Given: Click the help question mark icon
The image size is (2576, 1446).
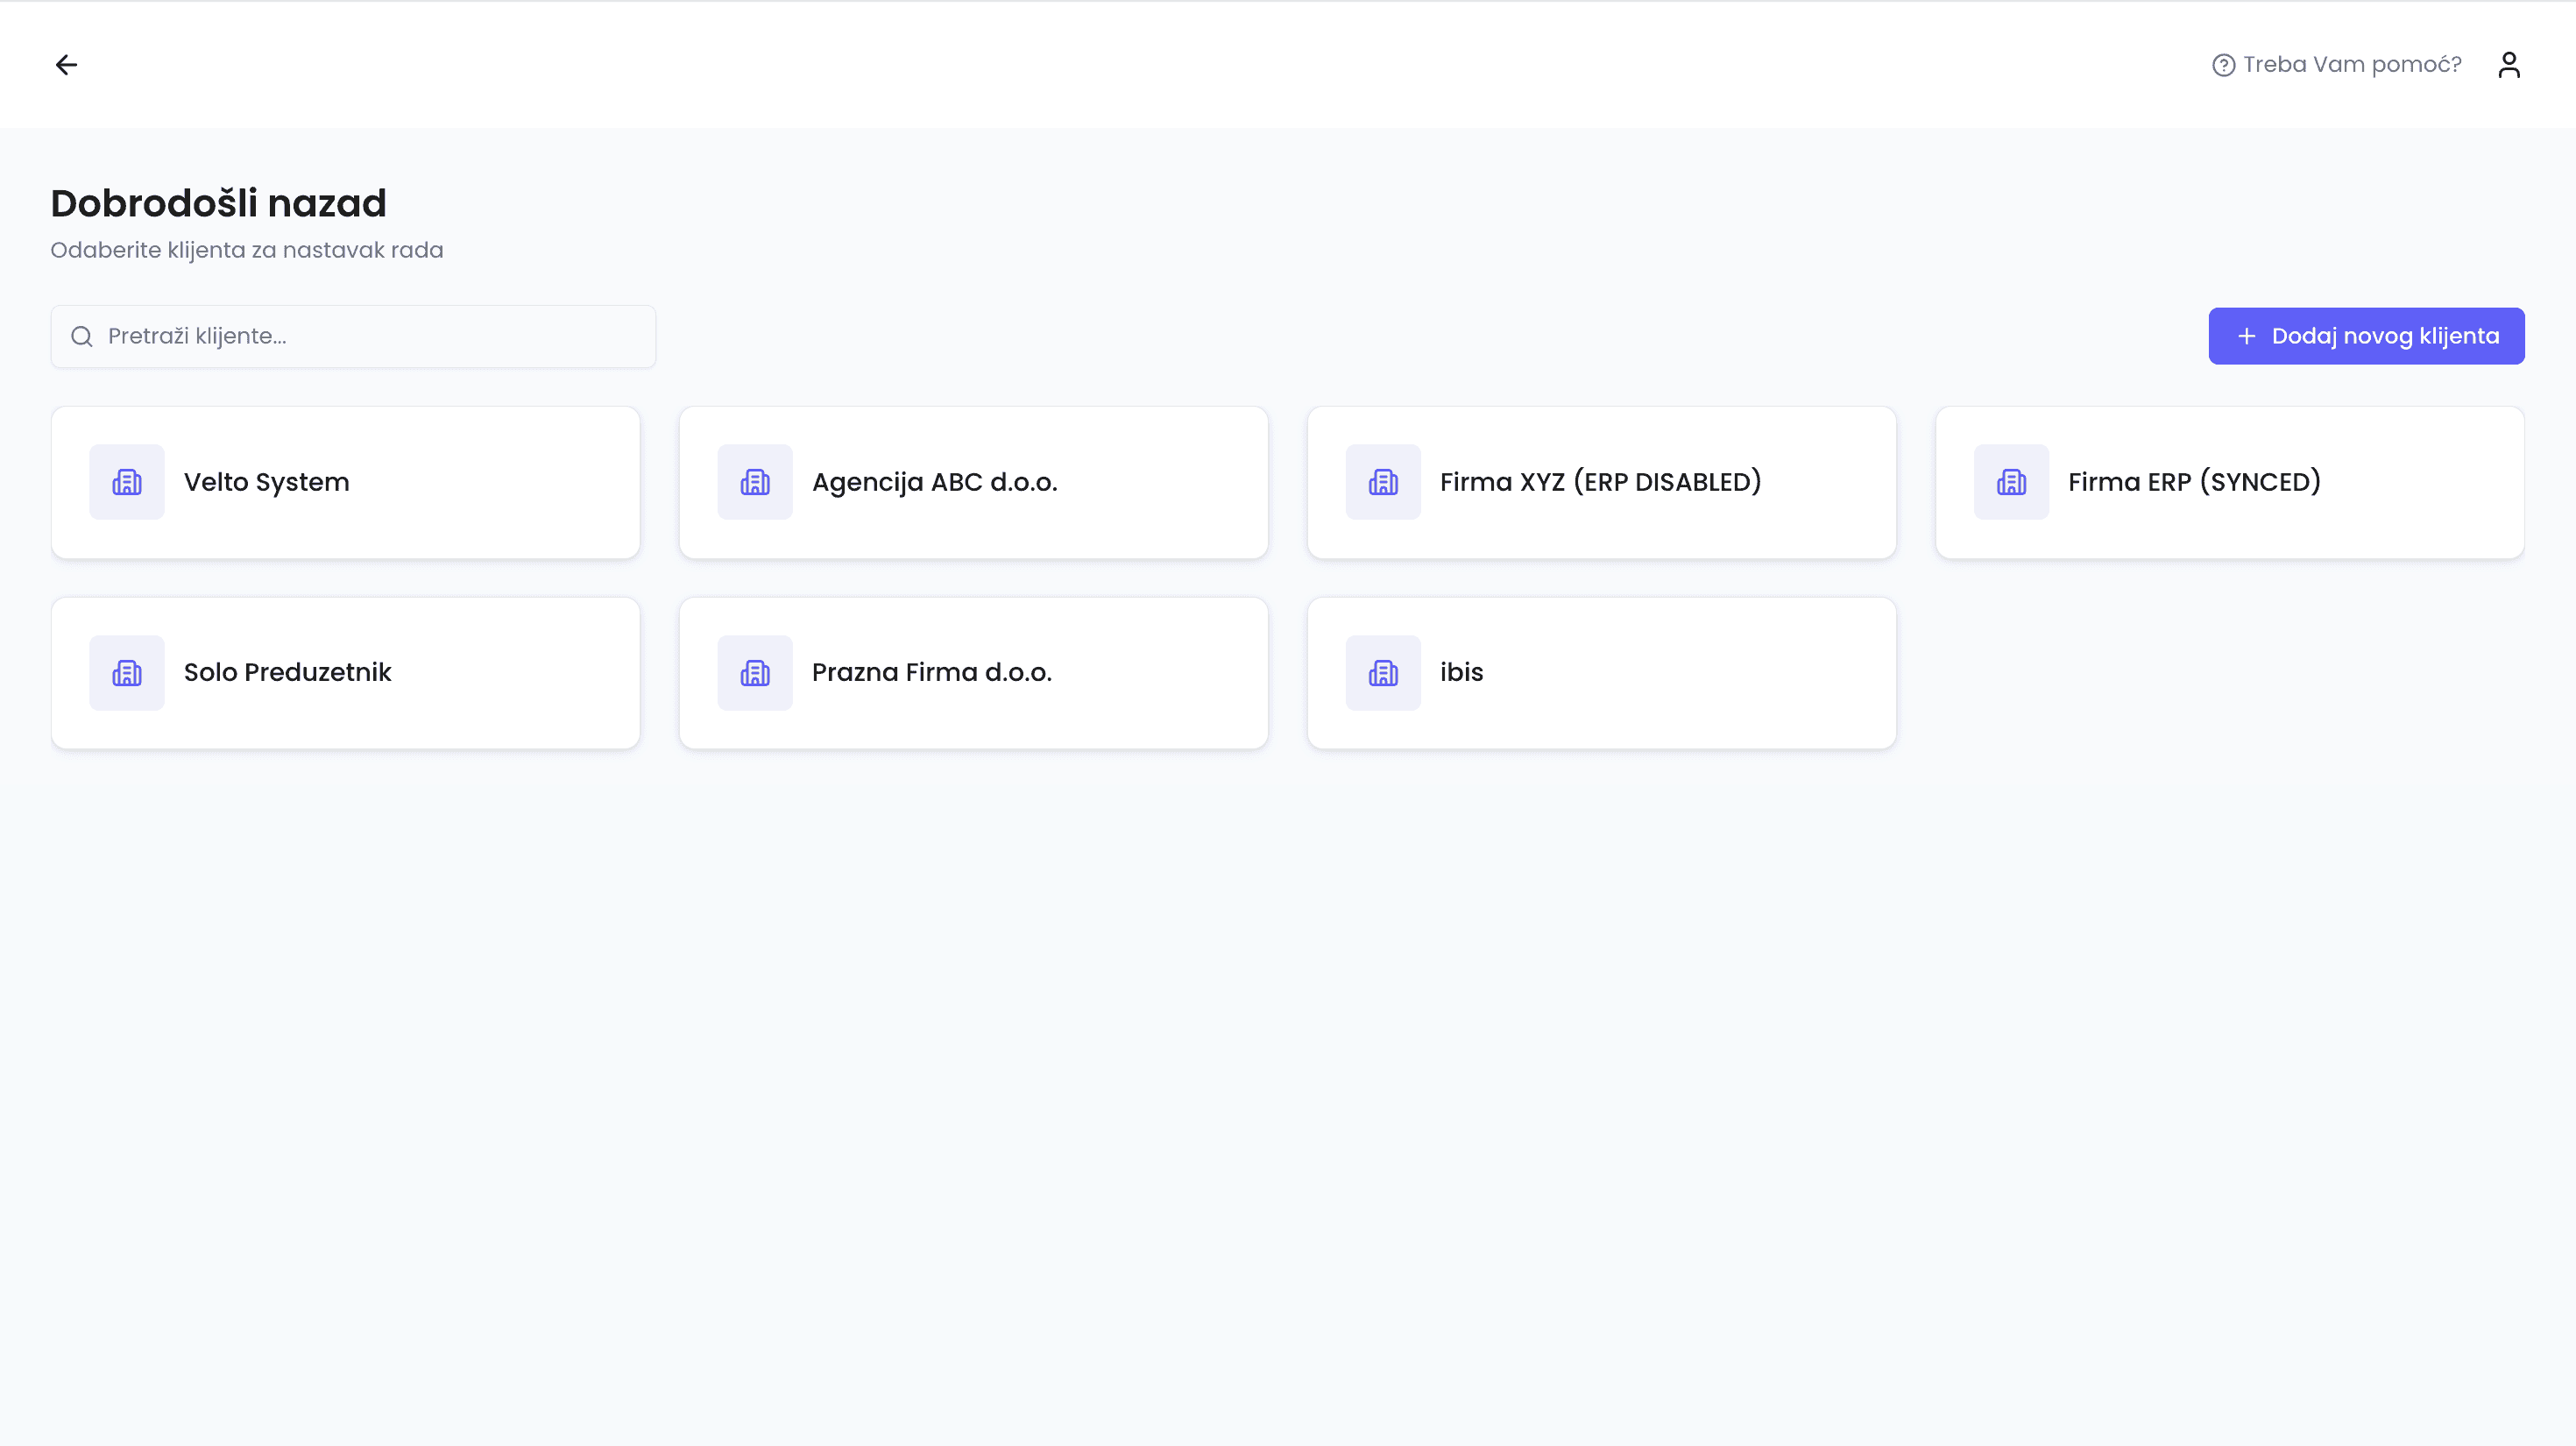Looking at the screenshot, I should click(2222, 65).
